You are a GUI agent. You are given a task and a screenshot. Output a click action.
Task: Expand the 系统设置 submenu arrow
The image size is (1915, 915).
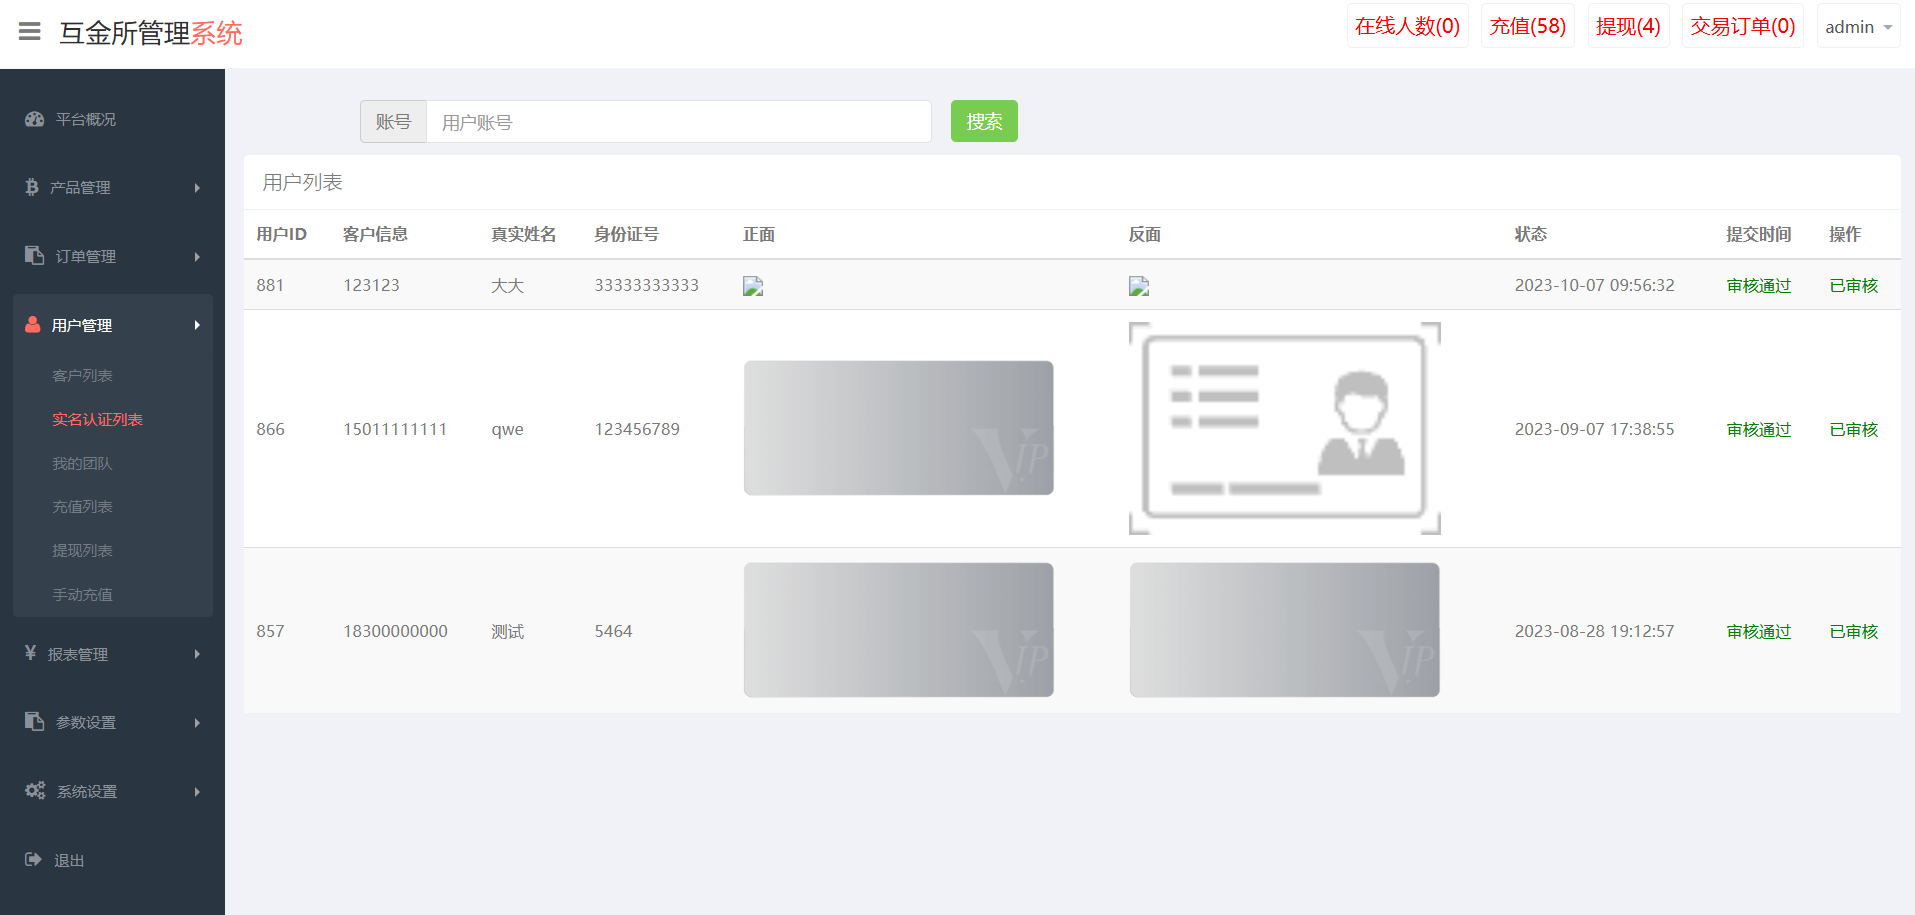click(x=197, y=792)
